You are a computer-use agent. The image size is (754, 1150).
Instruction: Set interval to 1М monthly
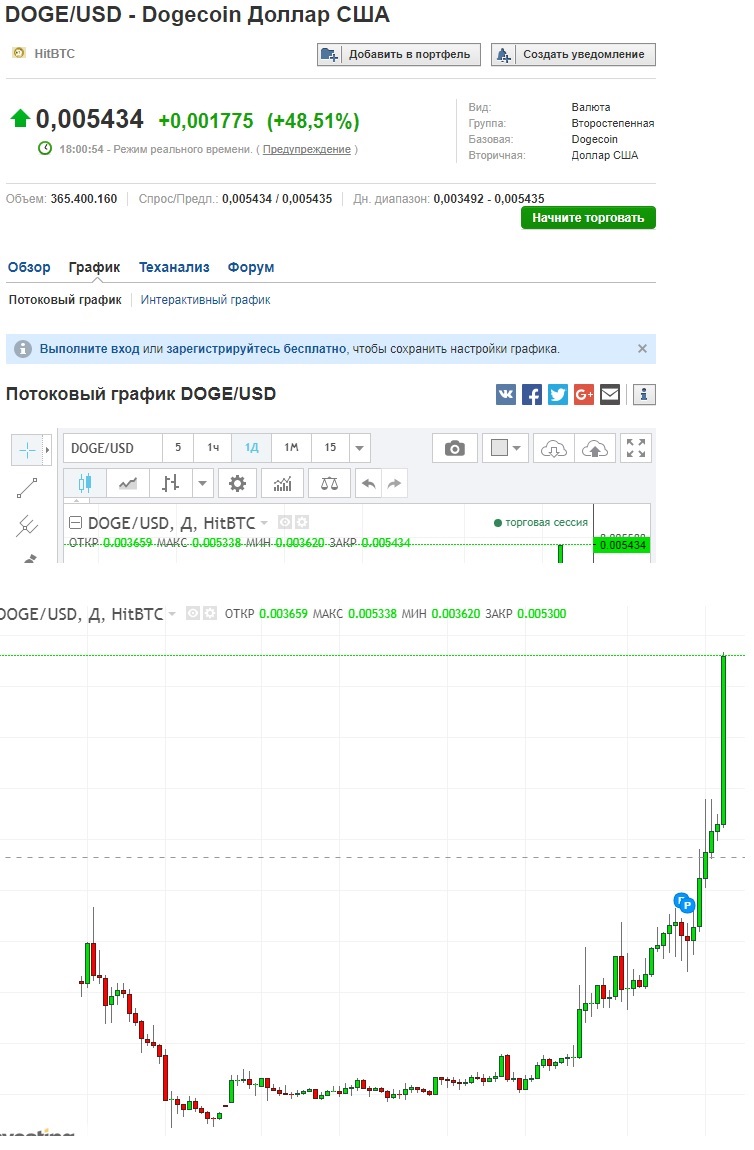click(x=291, y=447)
